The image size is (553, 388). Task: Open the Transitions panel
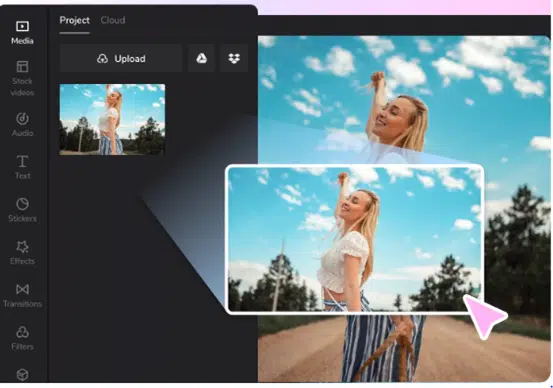tap(22, 295)
